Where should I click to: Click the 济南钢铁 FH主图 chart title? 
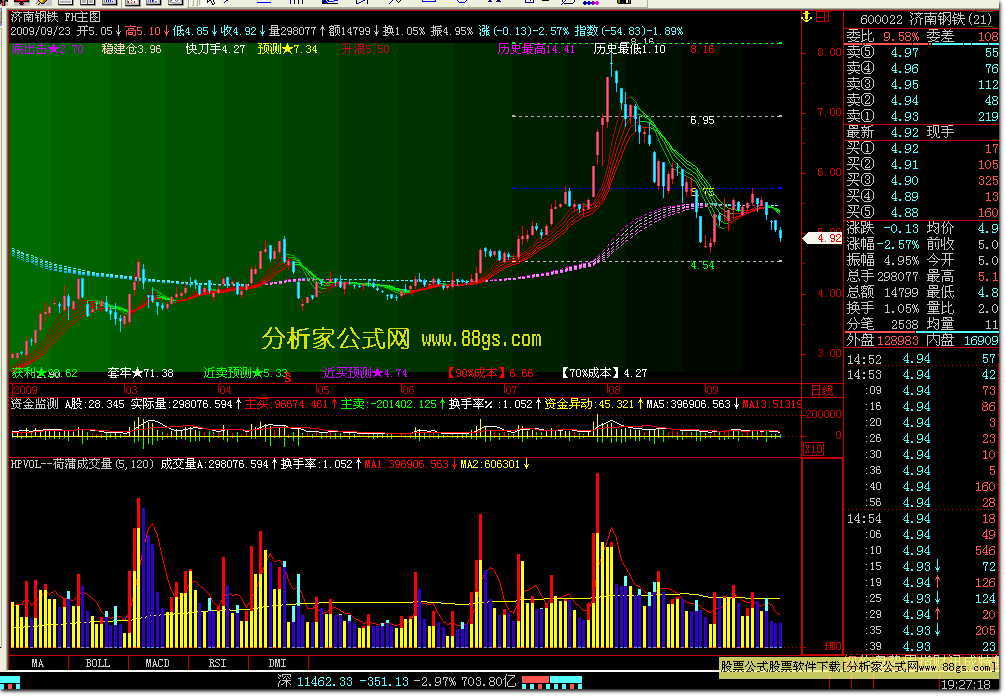point(56,17)
